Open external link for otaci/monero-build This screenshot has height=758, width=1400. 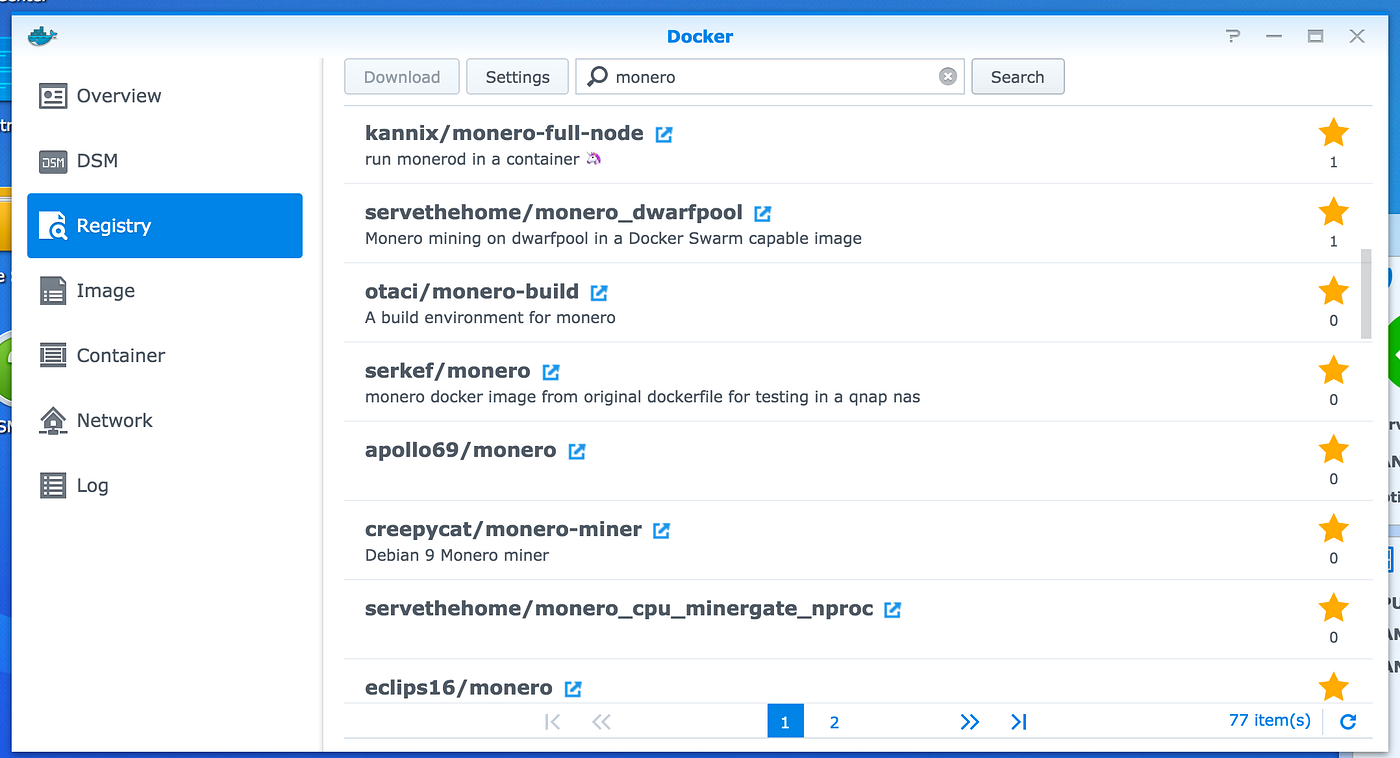pos(599,292)
